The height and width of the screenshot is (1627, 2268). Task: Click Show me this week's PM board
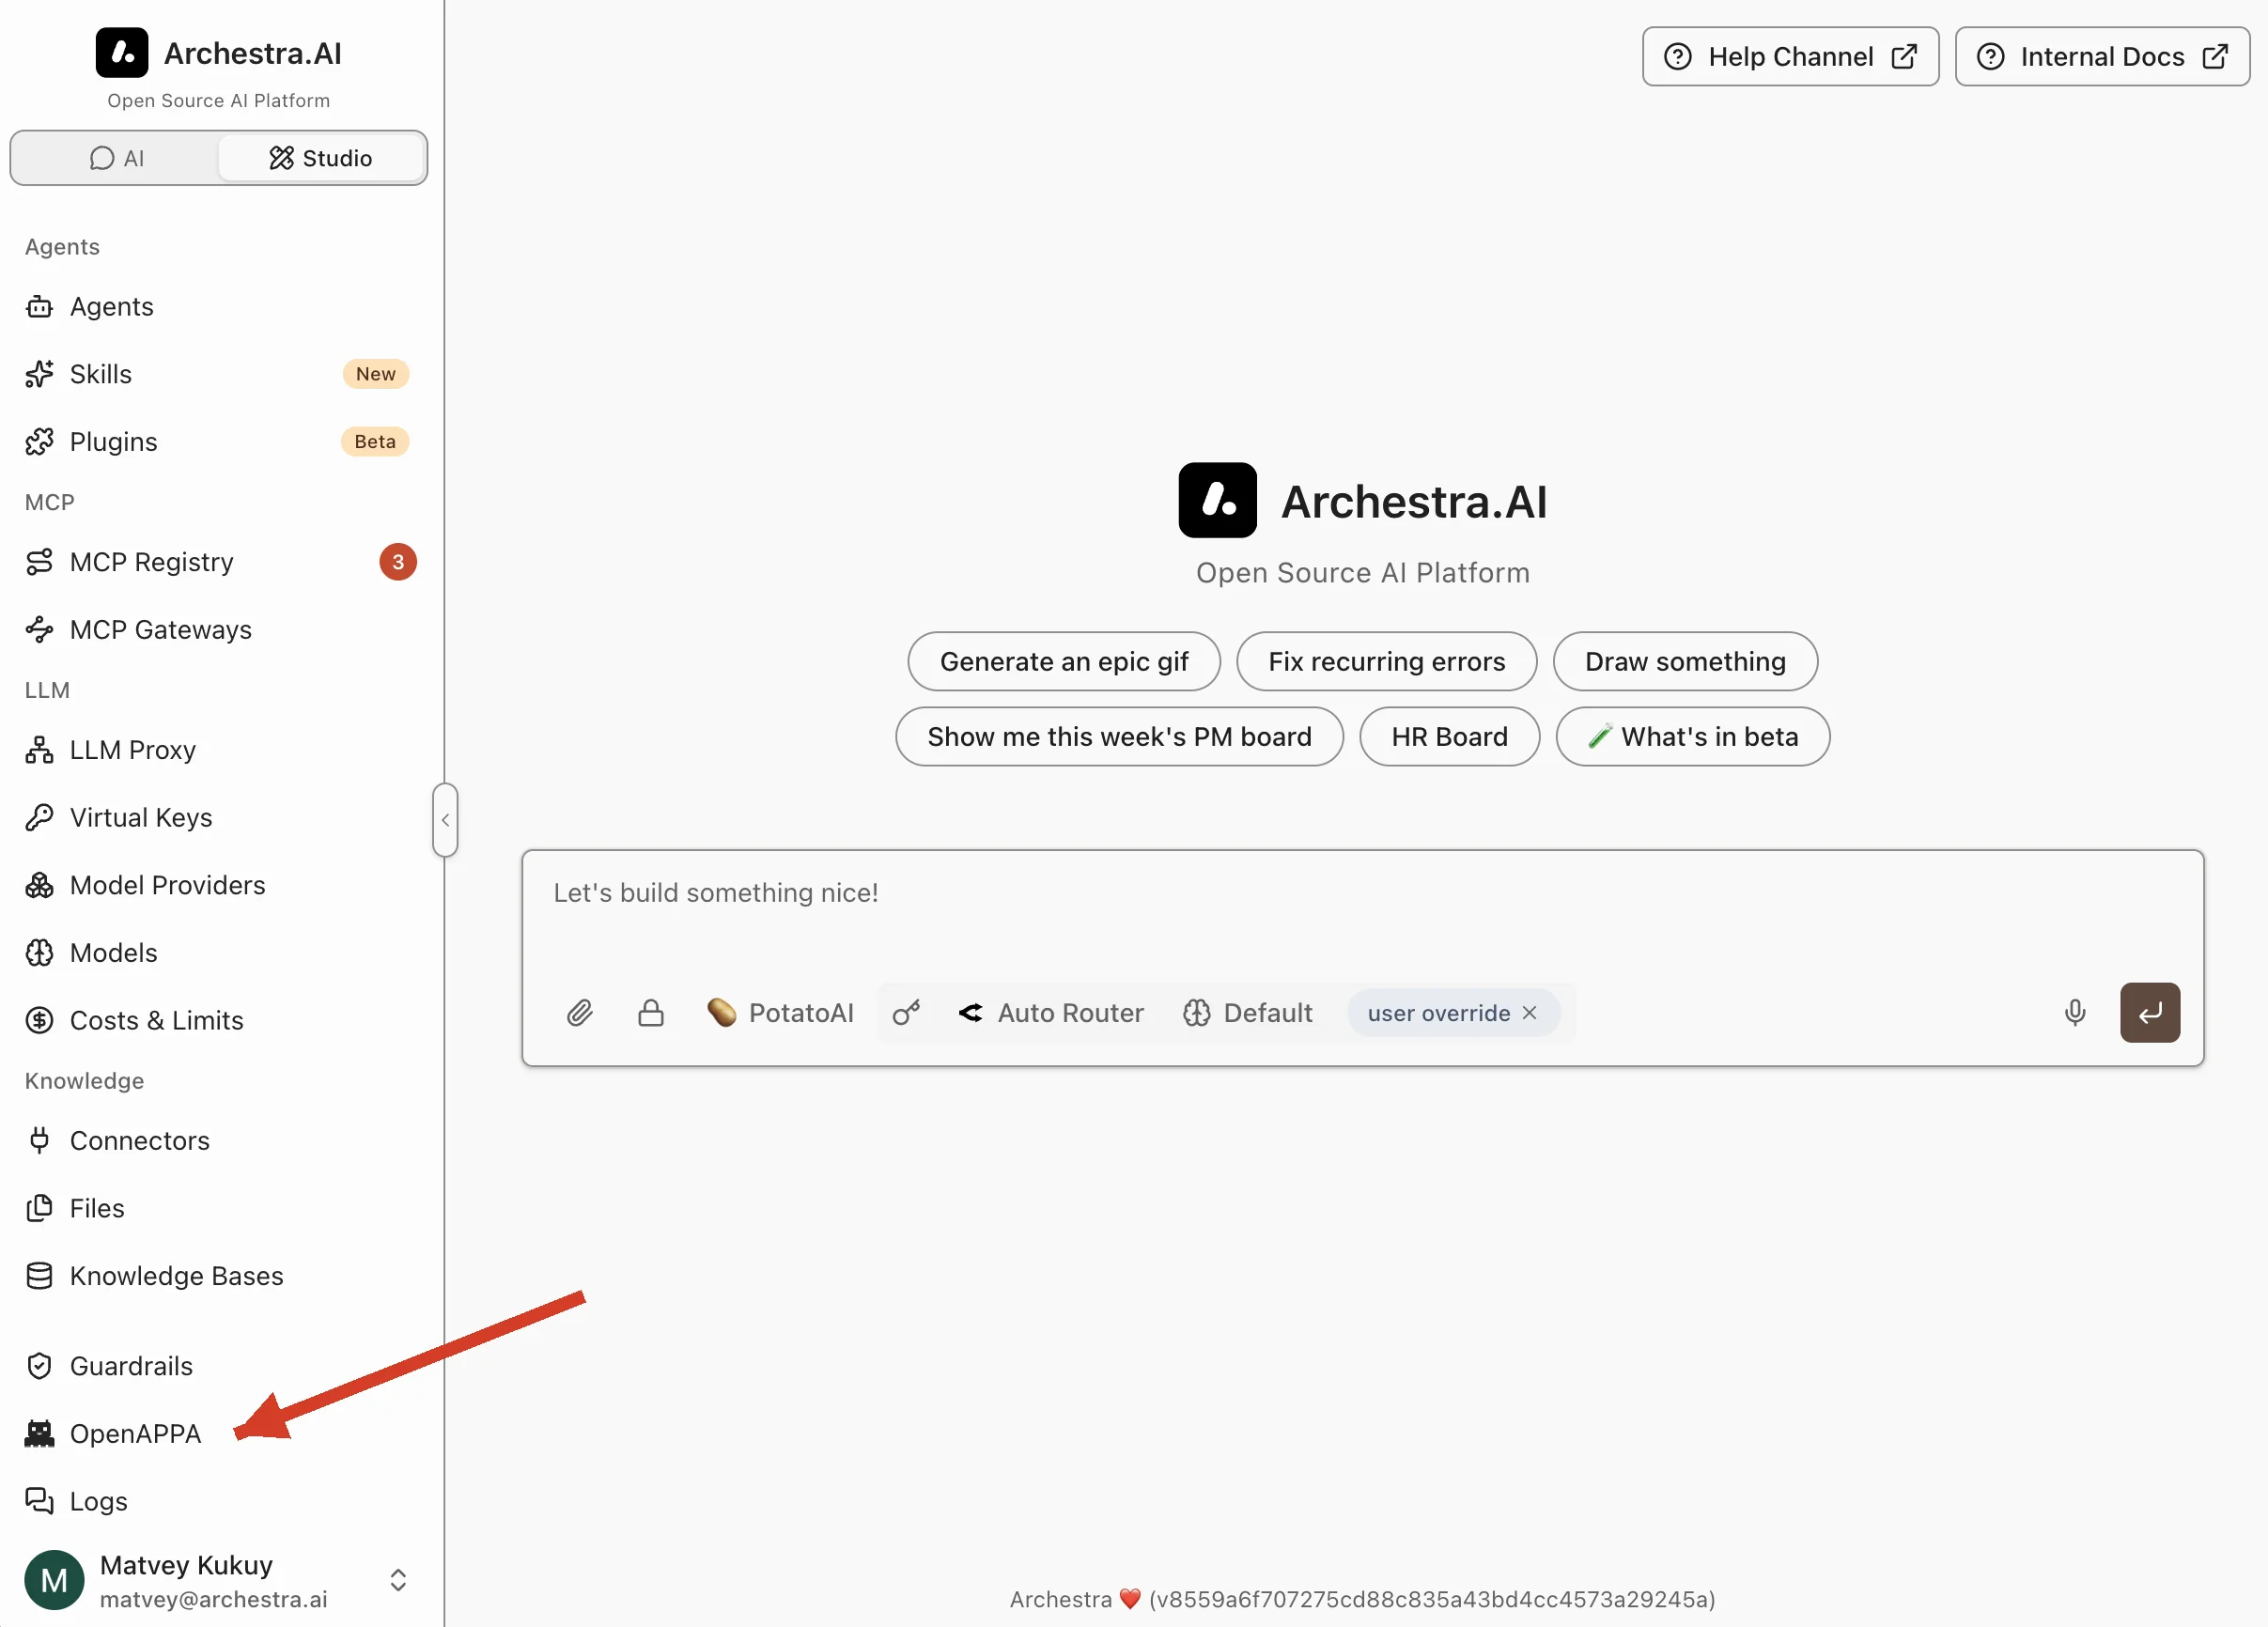pos(1119,737)
